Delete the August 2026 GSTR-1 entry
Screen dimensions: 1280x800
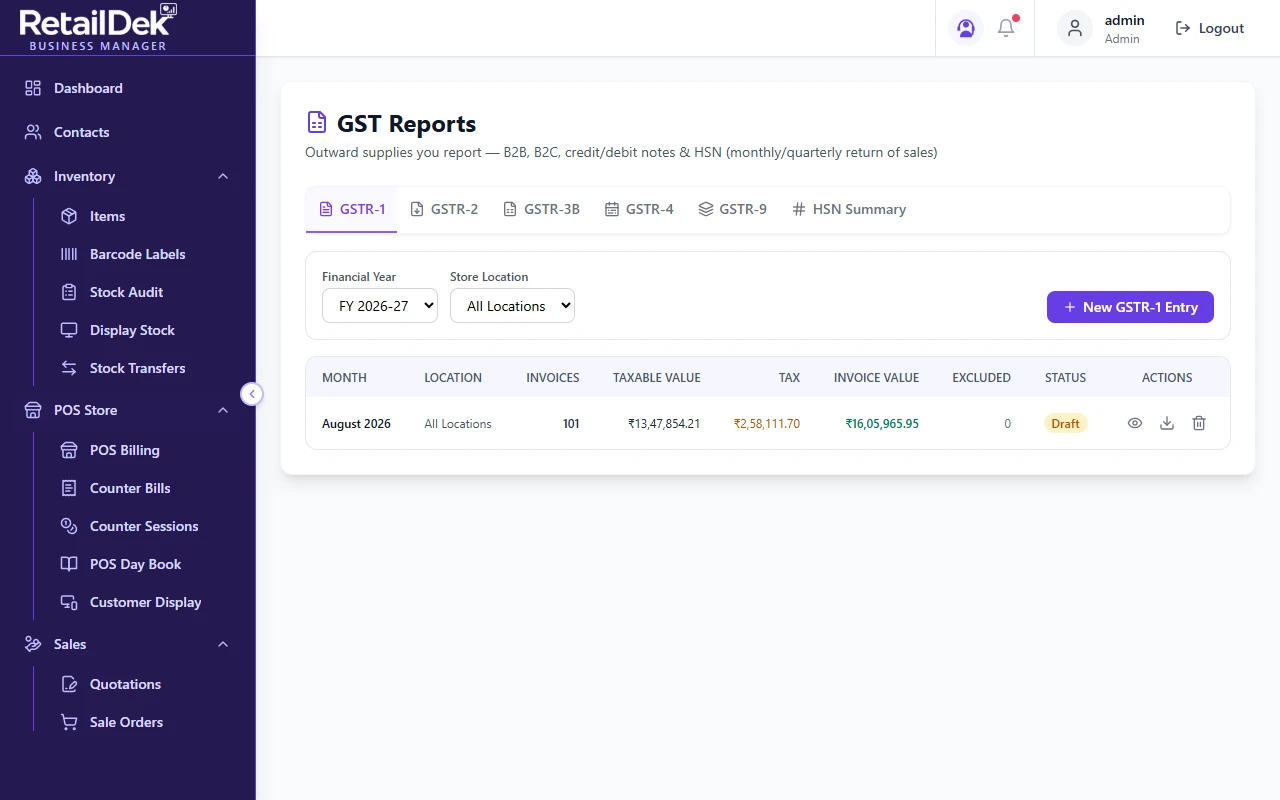(x=1199, y=423)
